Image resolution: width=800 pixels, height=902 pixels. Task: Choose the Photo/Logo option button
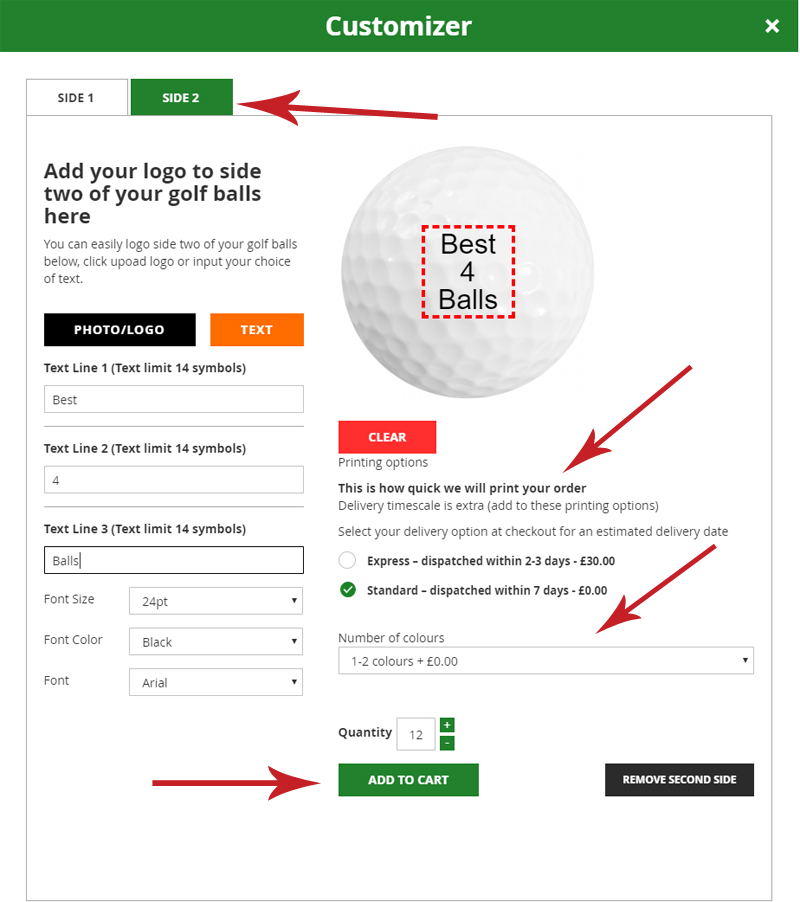(x=119, y=330)
